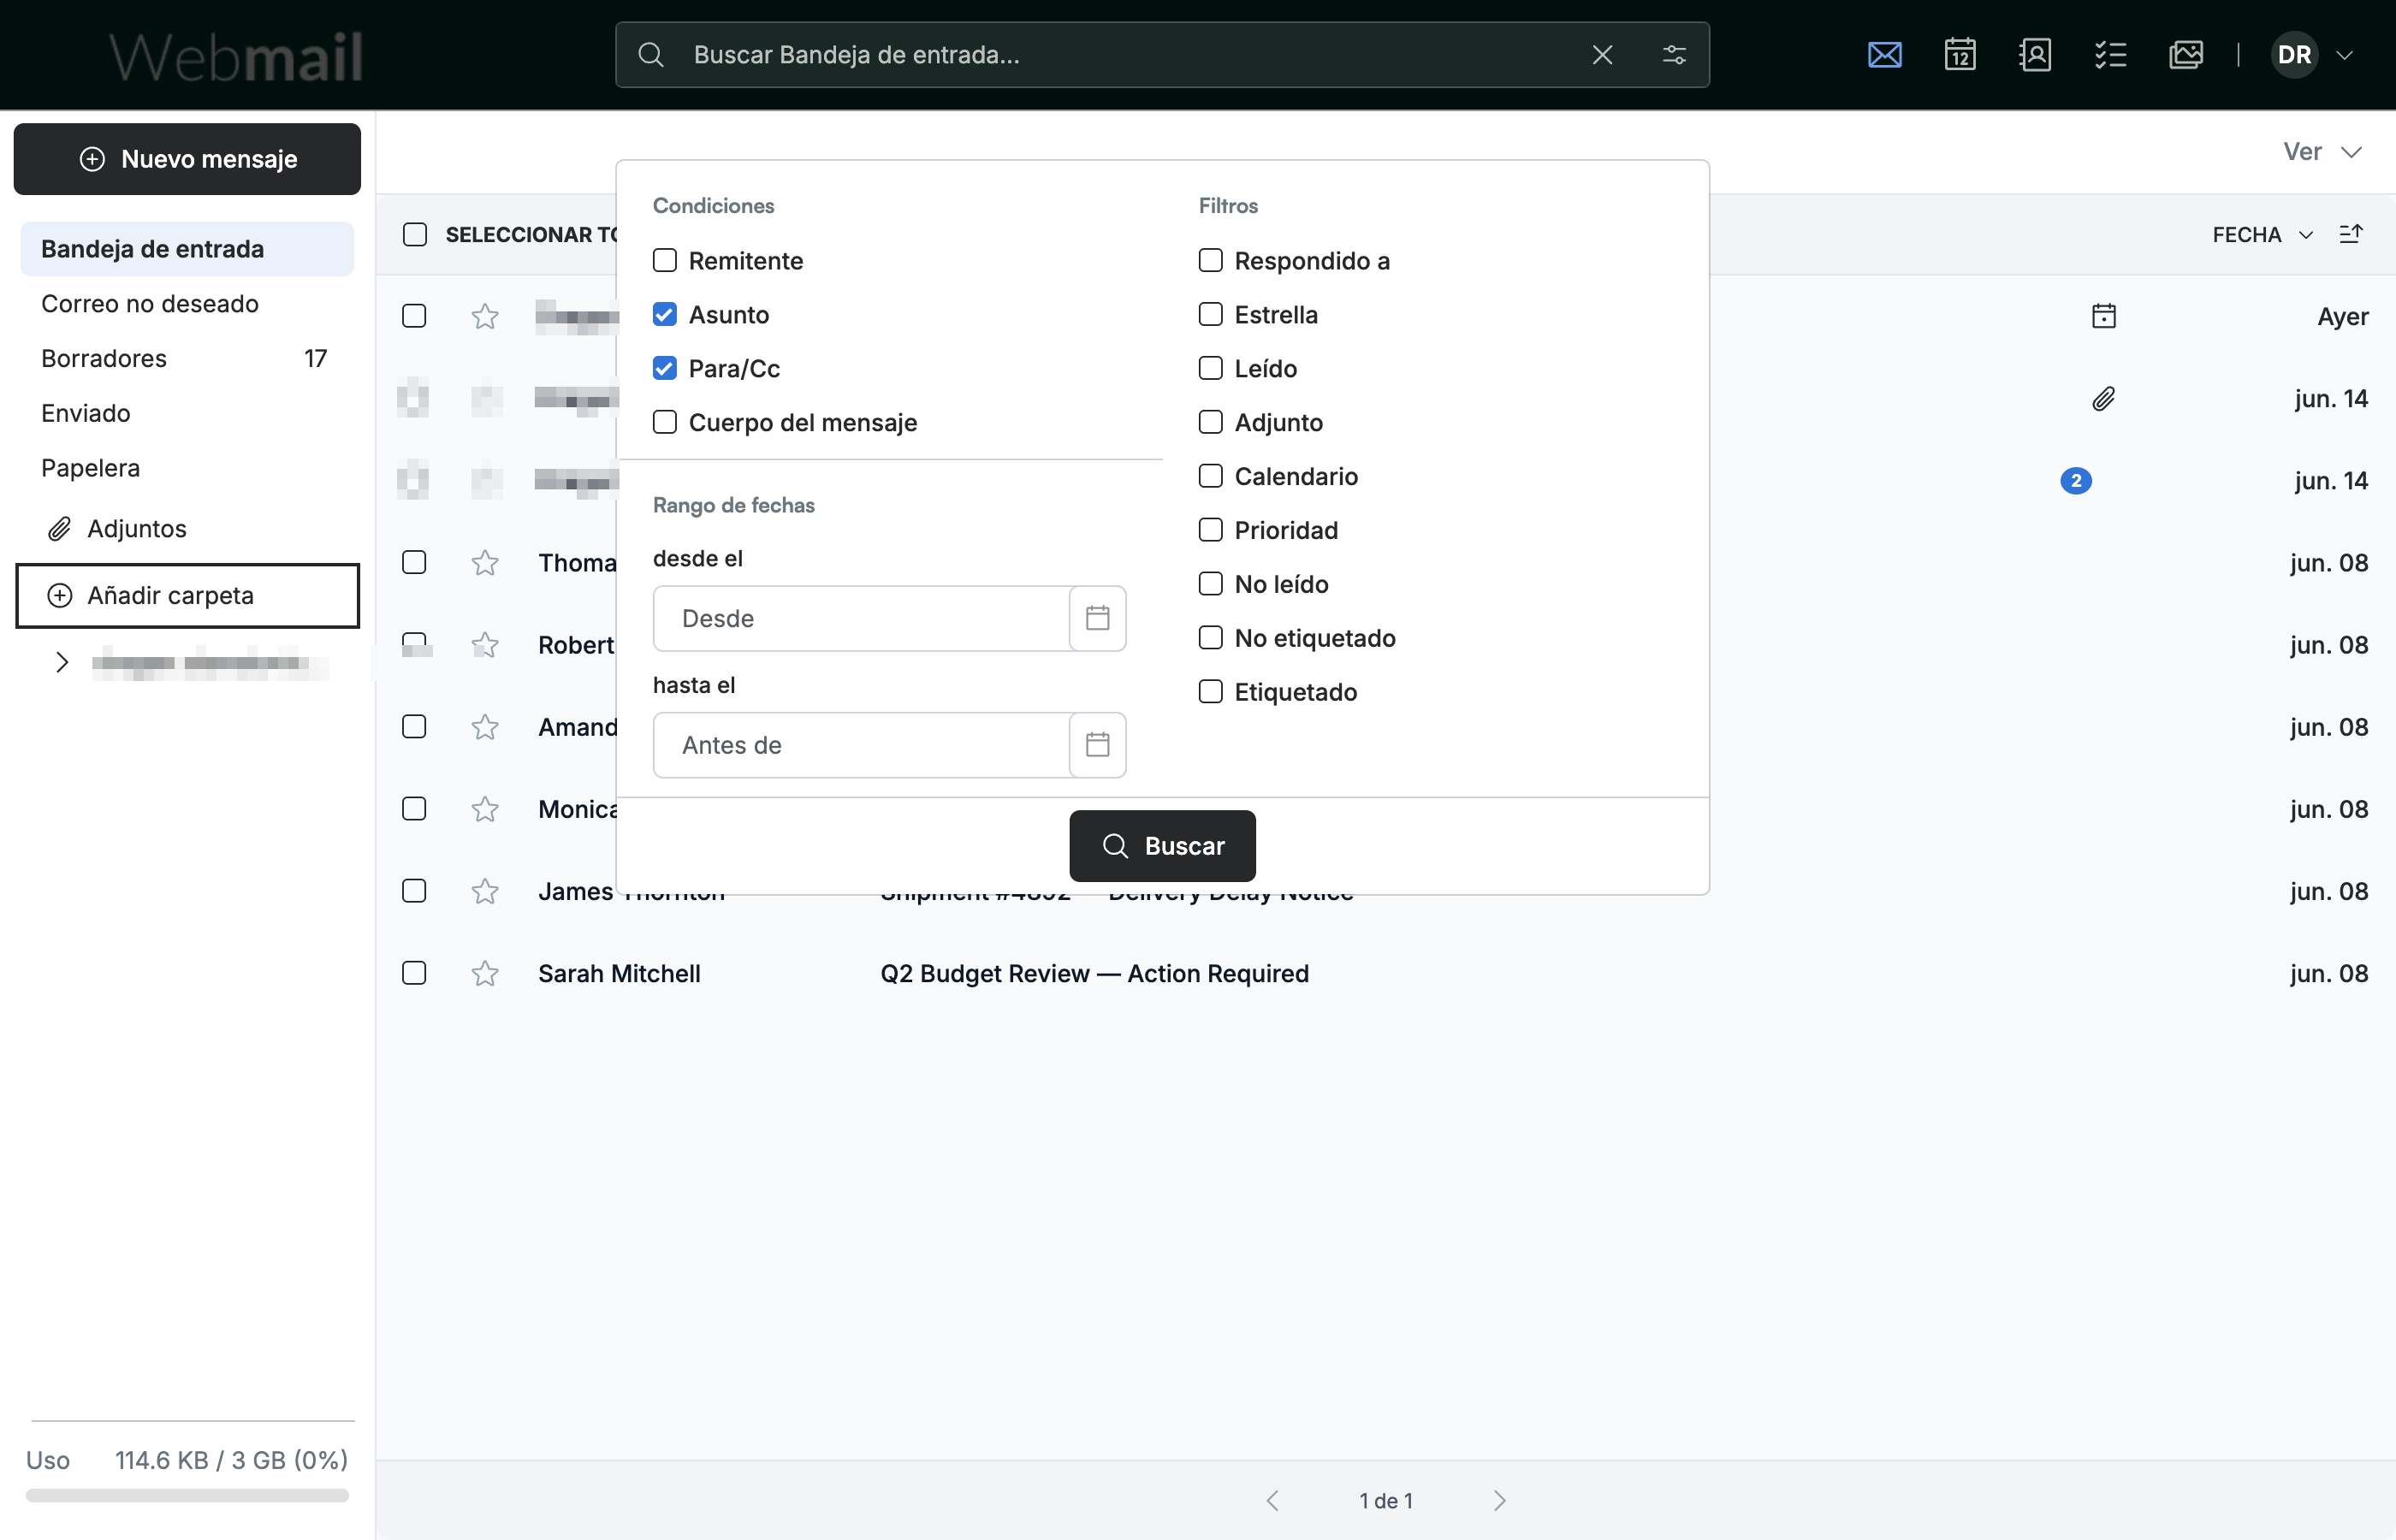Click the calendar invite icon on Ayer message

[2103, 316]
